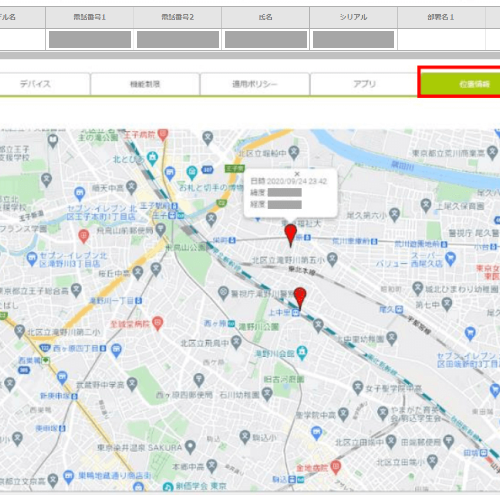Click the 駒込小 school icon

tap(245, 436)
